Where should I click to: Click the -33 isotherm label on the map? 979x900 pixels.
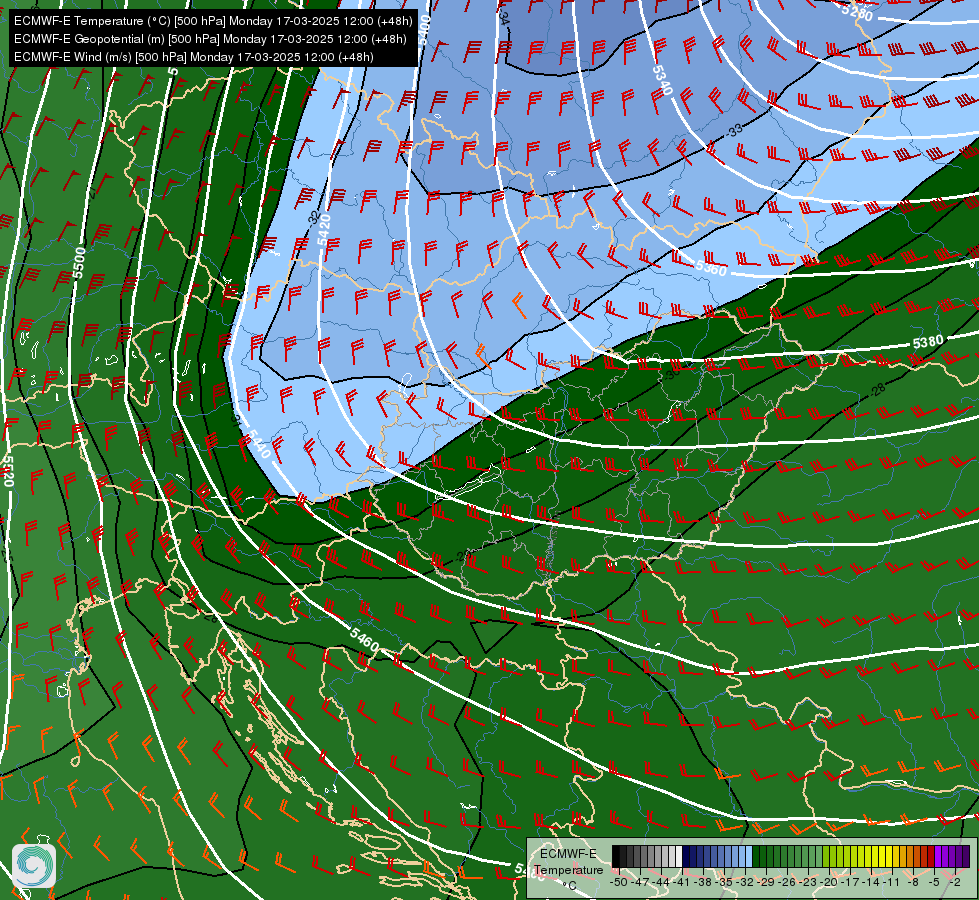point(735,130)
